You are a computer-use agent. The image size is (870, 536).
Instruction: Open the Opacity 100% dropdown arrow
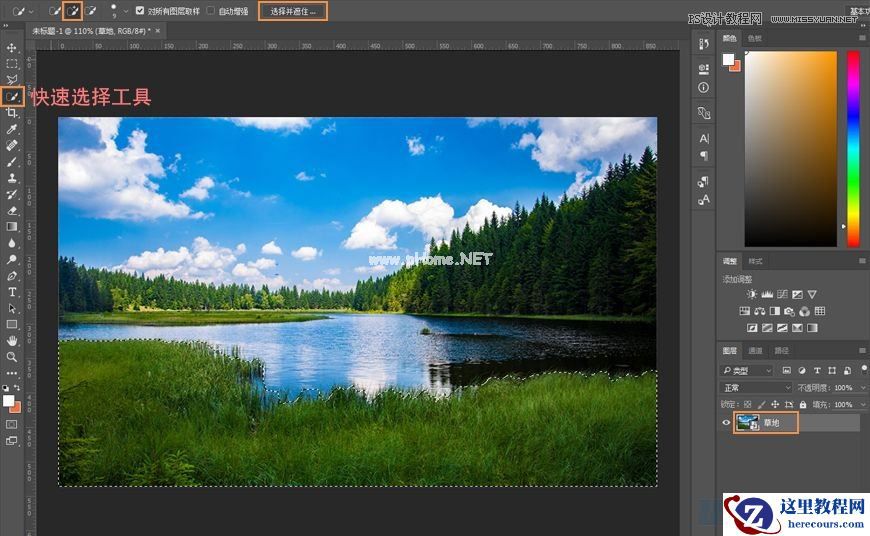point(863,387)
